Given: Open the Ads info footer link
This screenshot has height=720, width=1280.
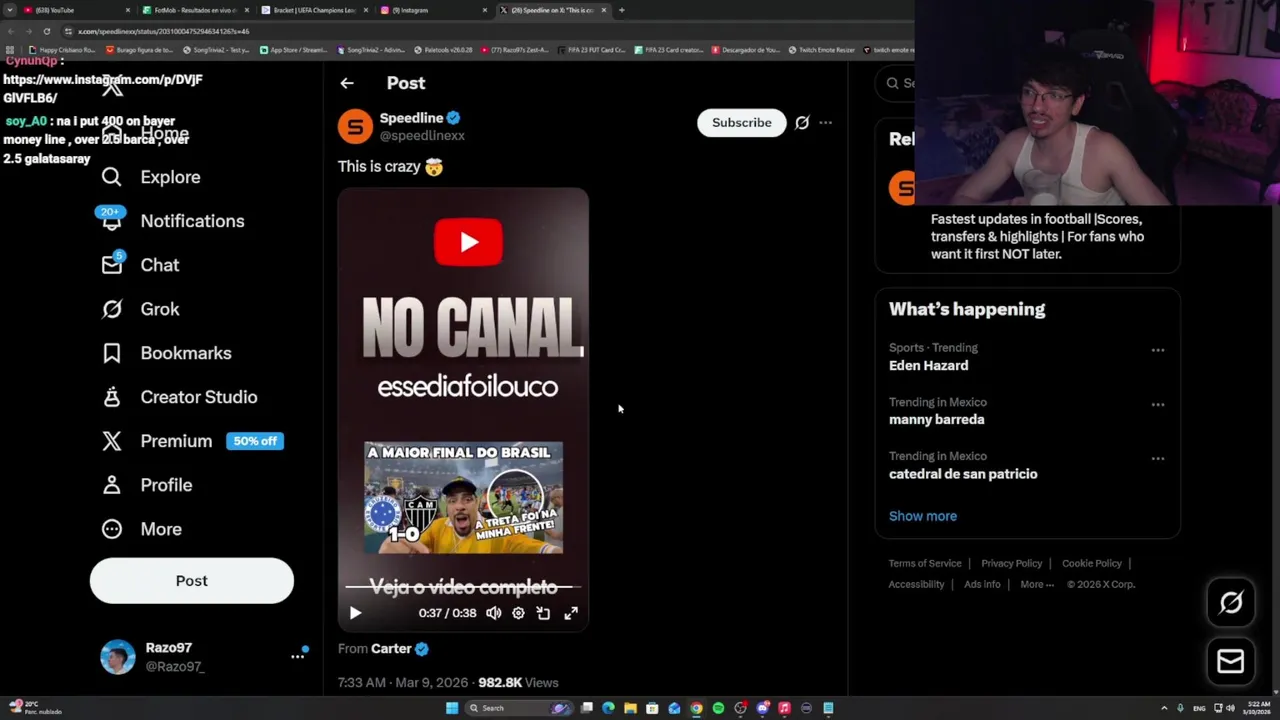Looking at the screenshot, I should (982, 584).
